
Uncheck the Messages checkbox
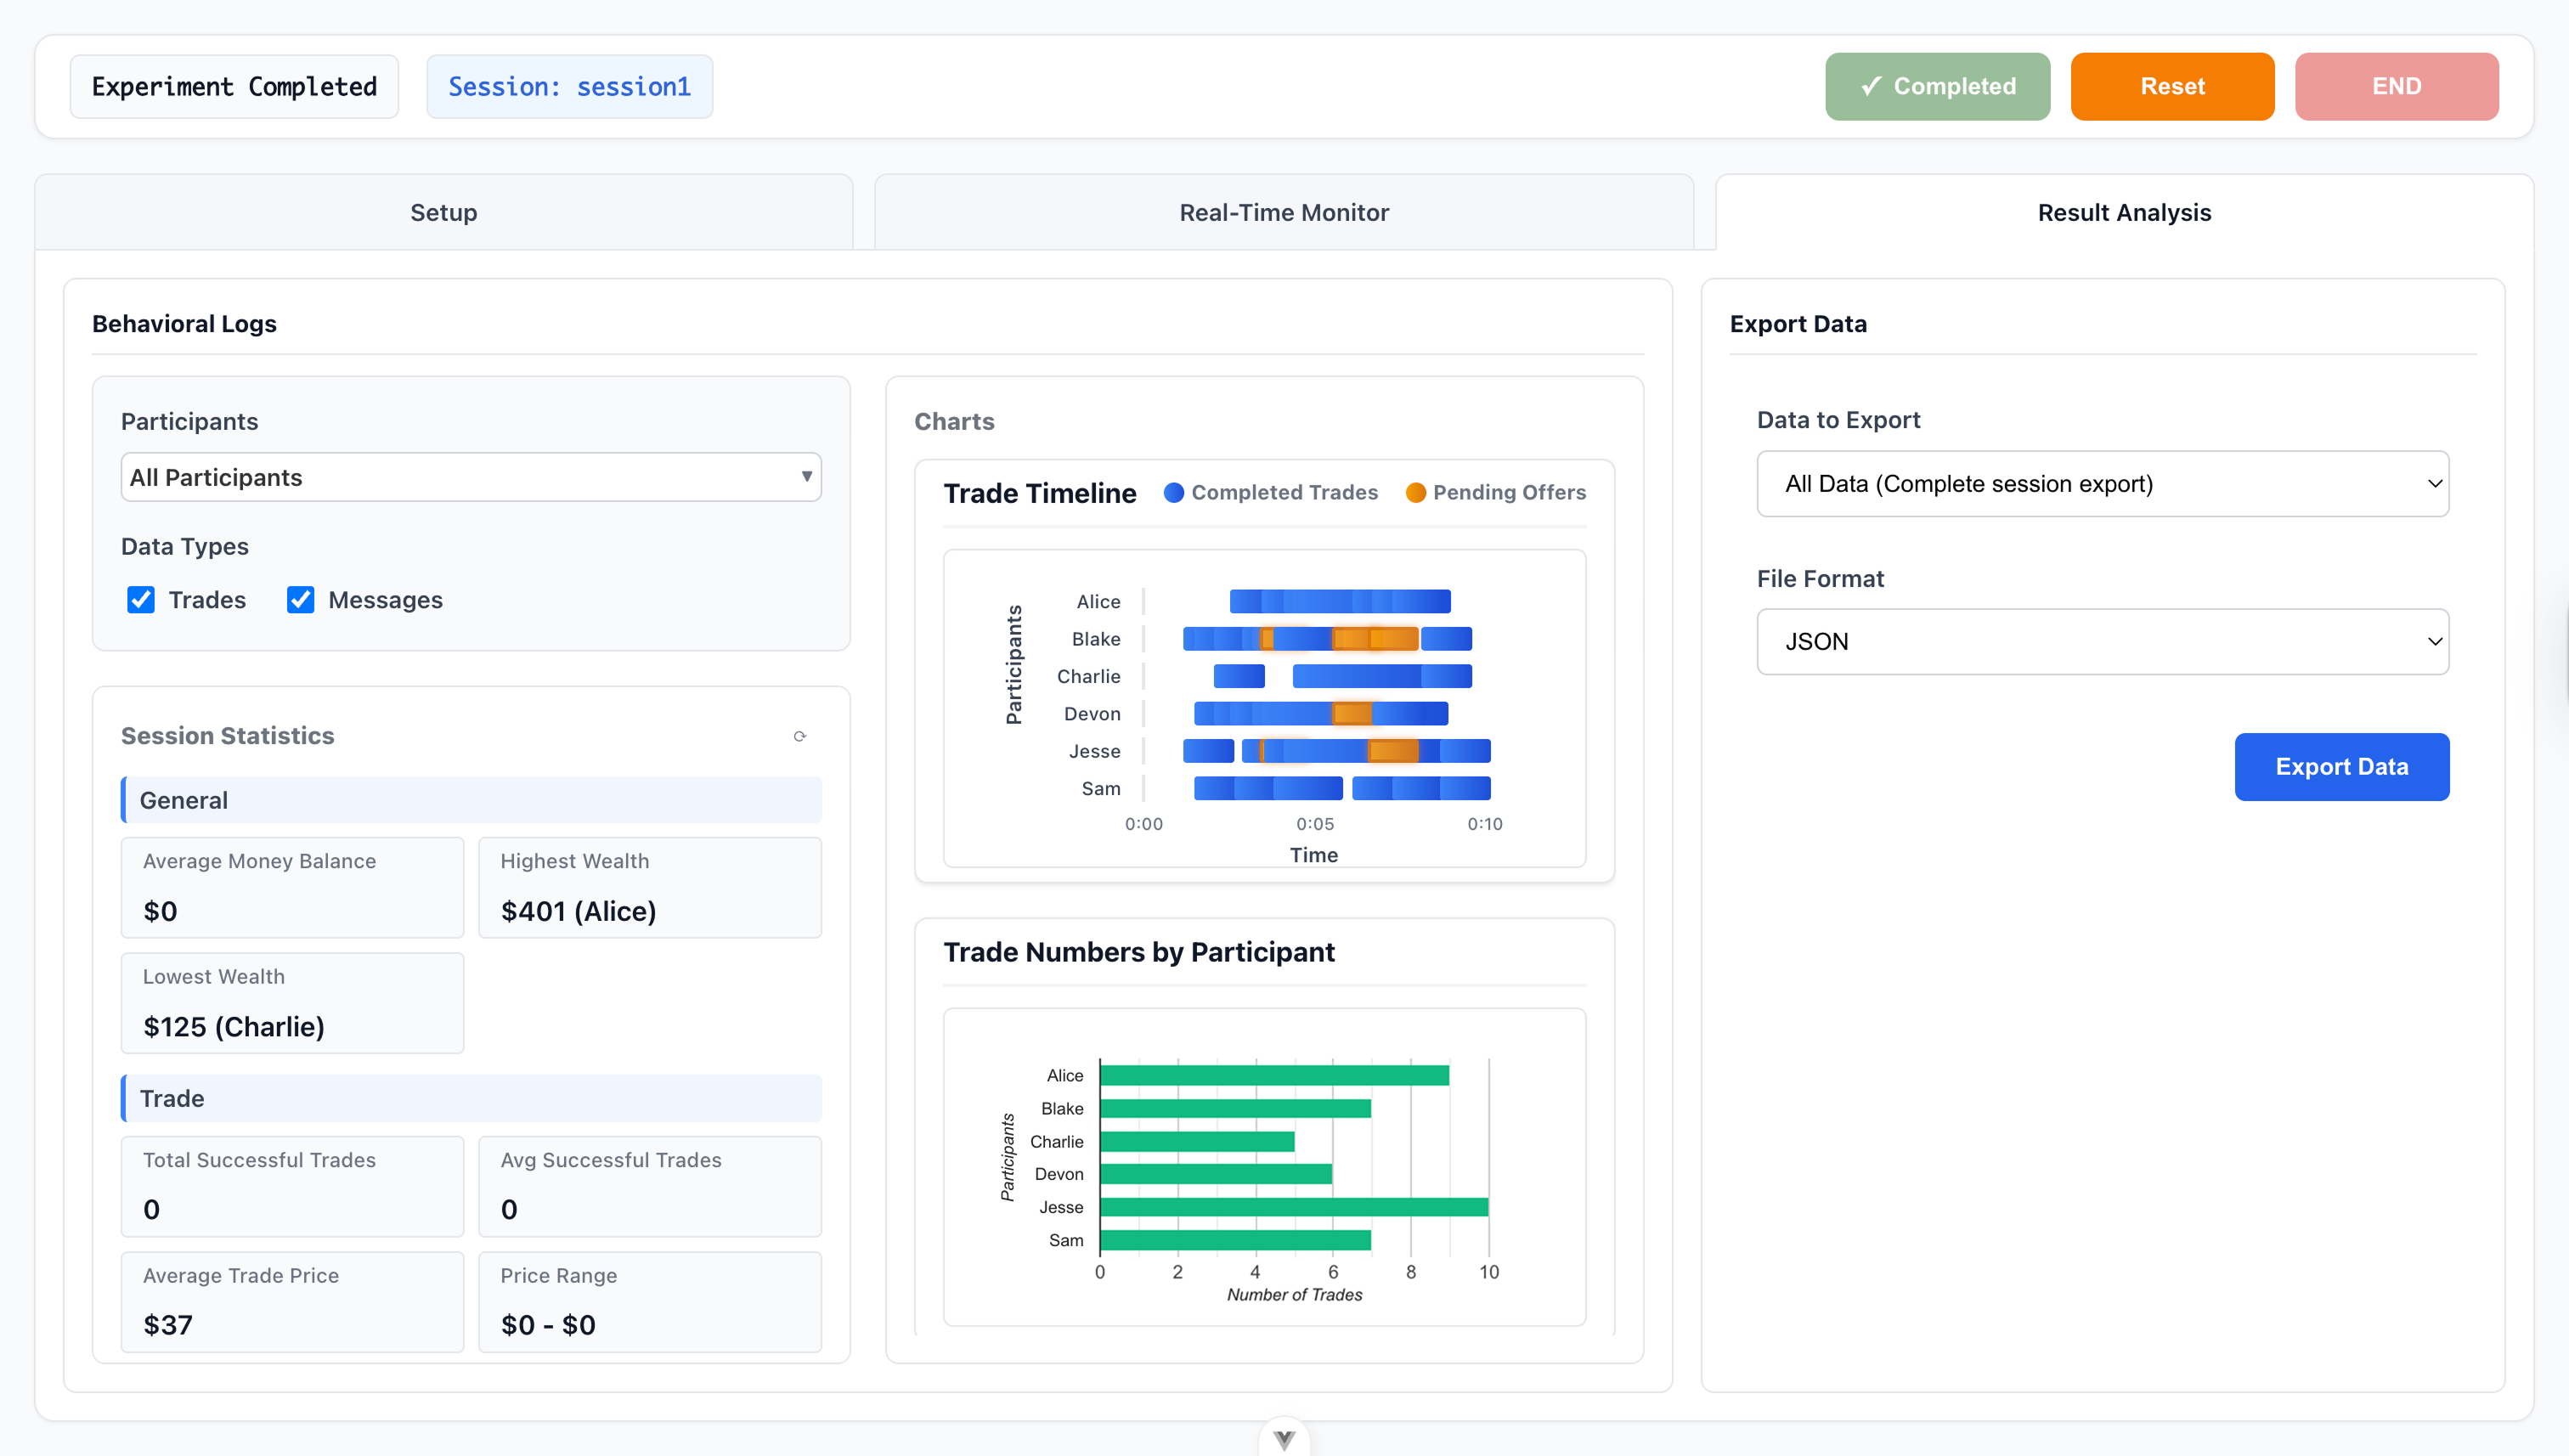[300, 600]
